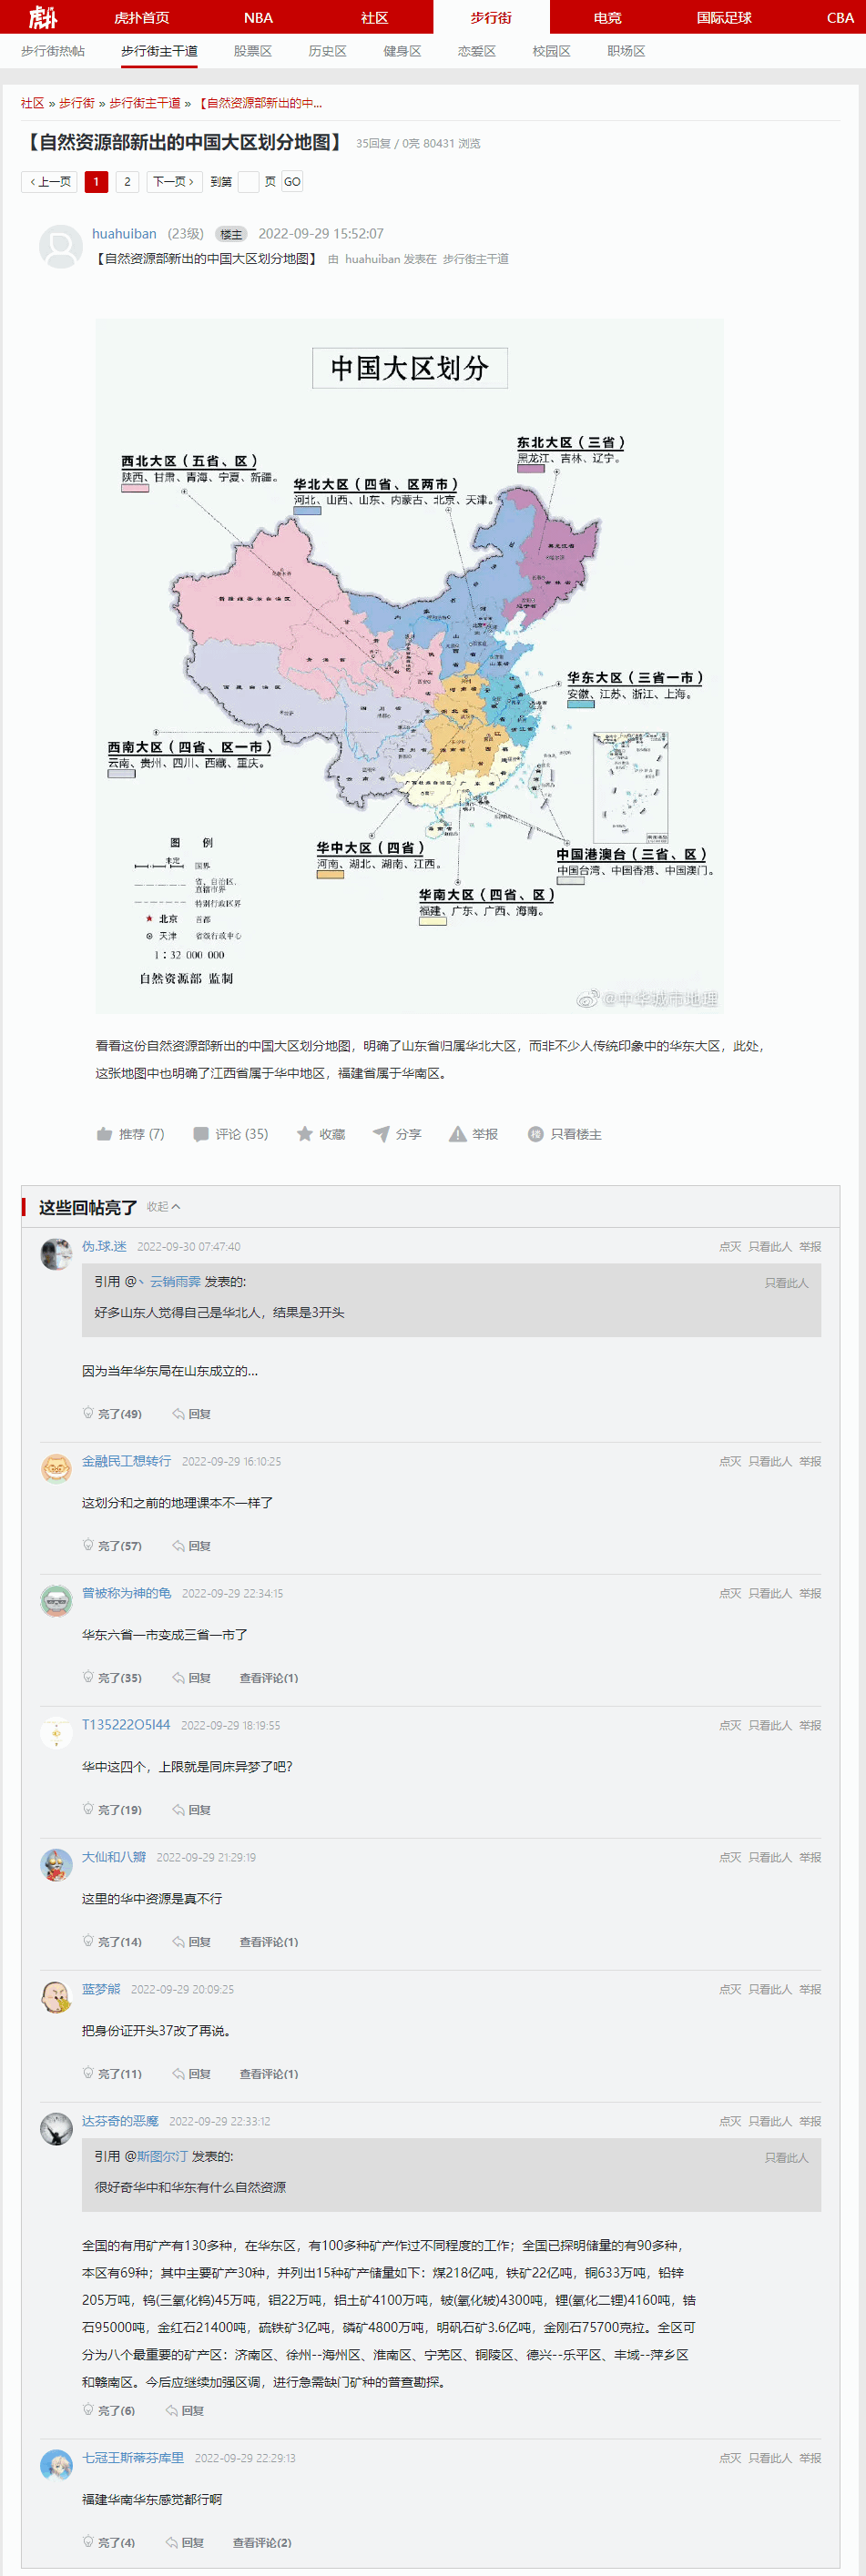Click the 举报 warning triangle icon
Image resolution: width=866 pixels, height=2576 pixels.
coord(457,1134)
